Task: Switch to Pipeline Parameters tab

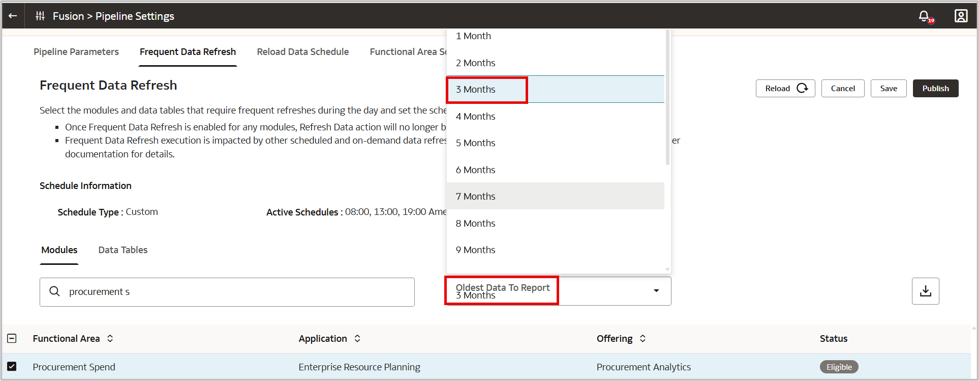Action: [76, 52]
